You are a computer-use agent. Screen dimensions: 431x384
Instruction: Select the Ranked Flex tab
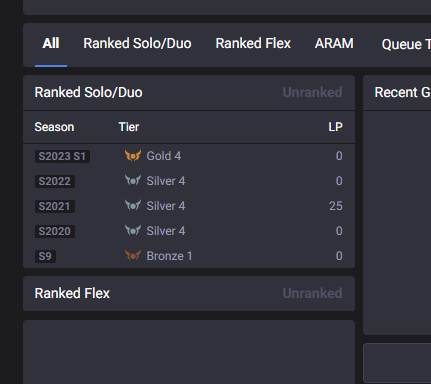pos(253,43)
